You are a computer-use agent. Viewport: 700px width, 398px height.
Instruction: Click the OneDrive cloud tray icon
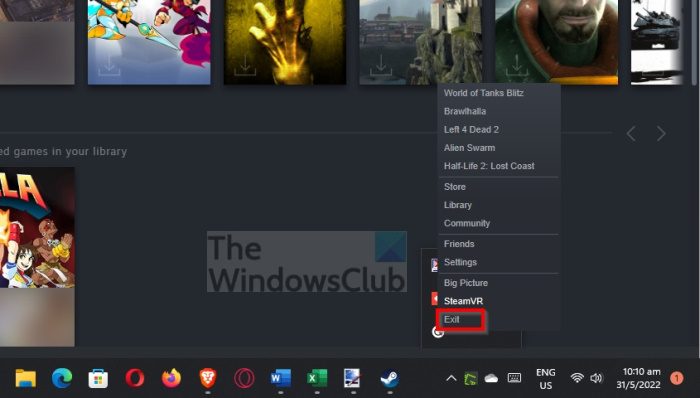491,379
